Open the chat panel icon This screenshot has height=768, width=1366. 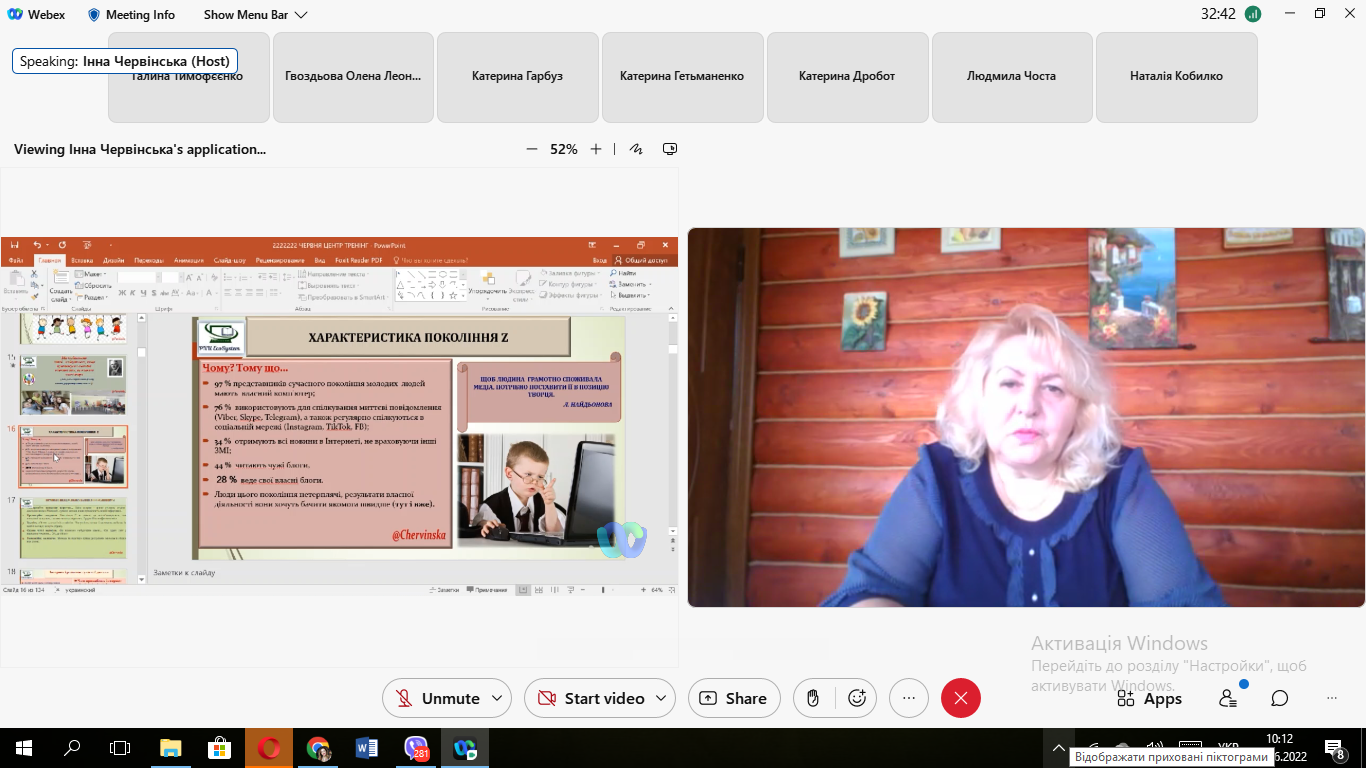click(1279, 698)
